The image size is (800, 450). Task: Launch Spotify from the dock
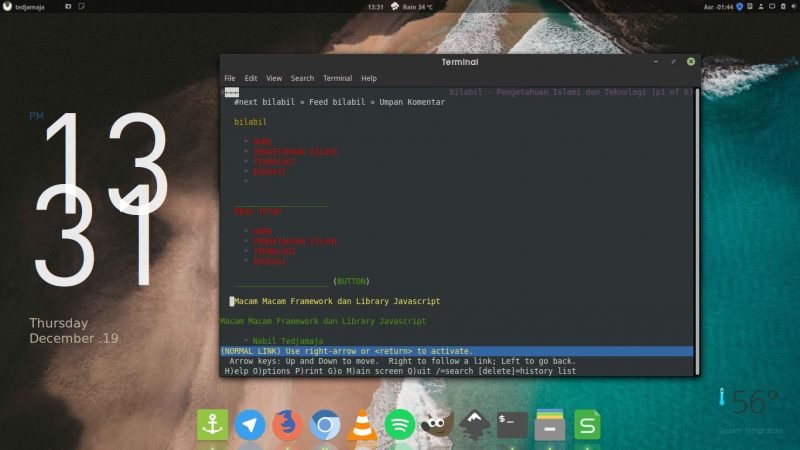click(399, 424)
